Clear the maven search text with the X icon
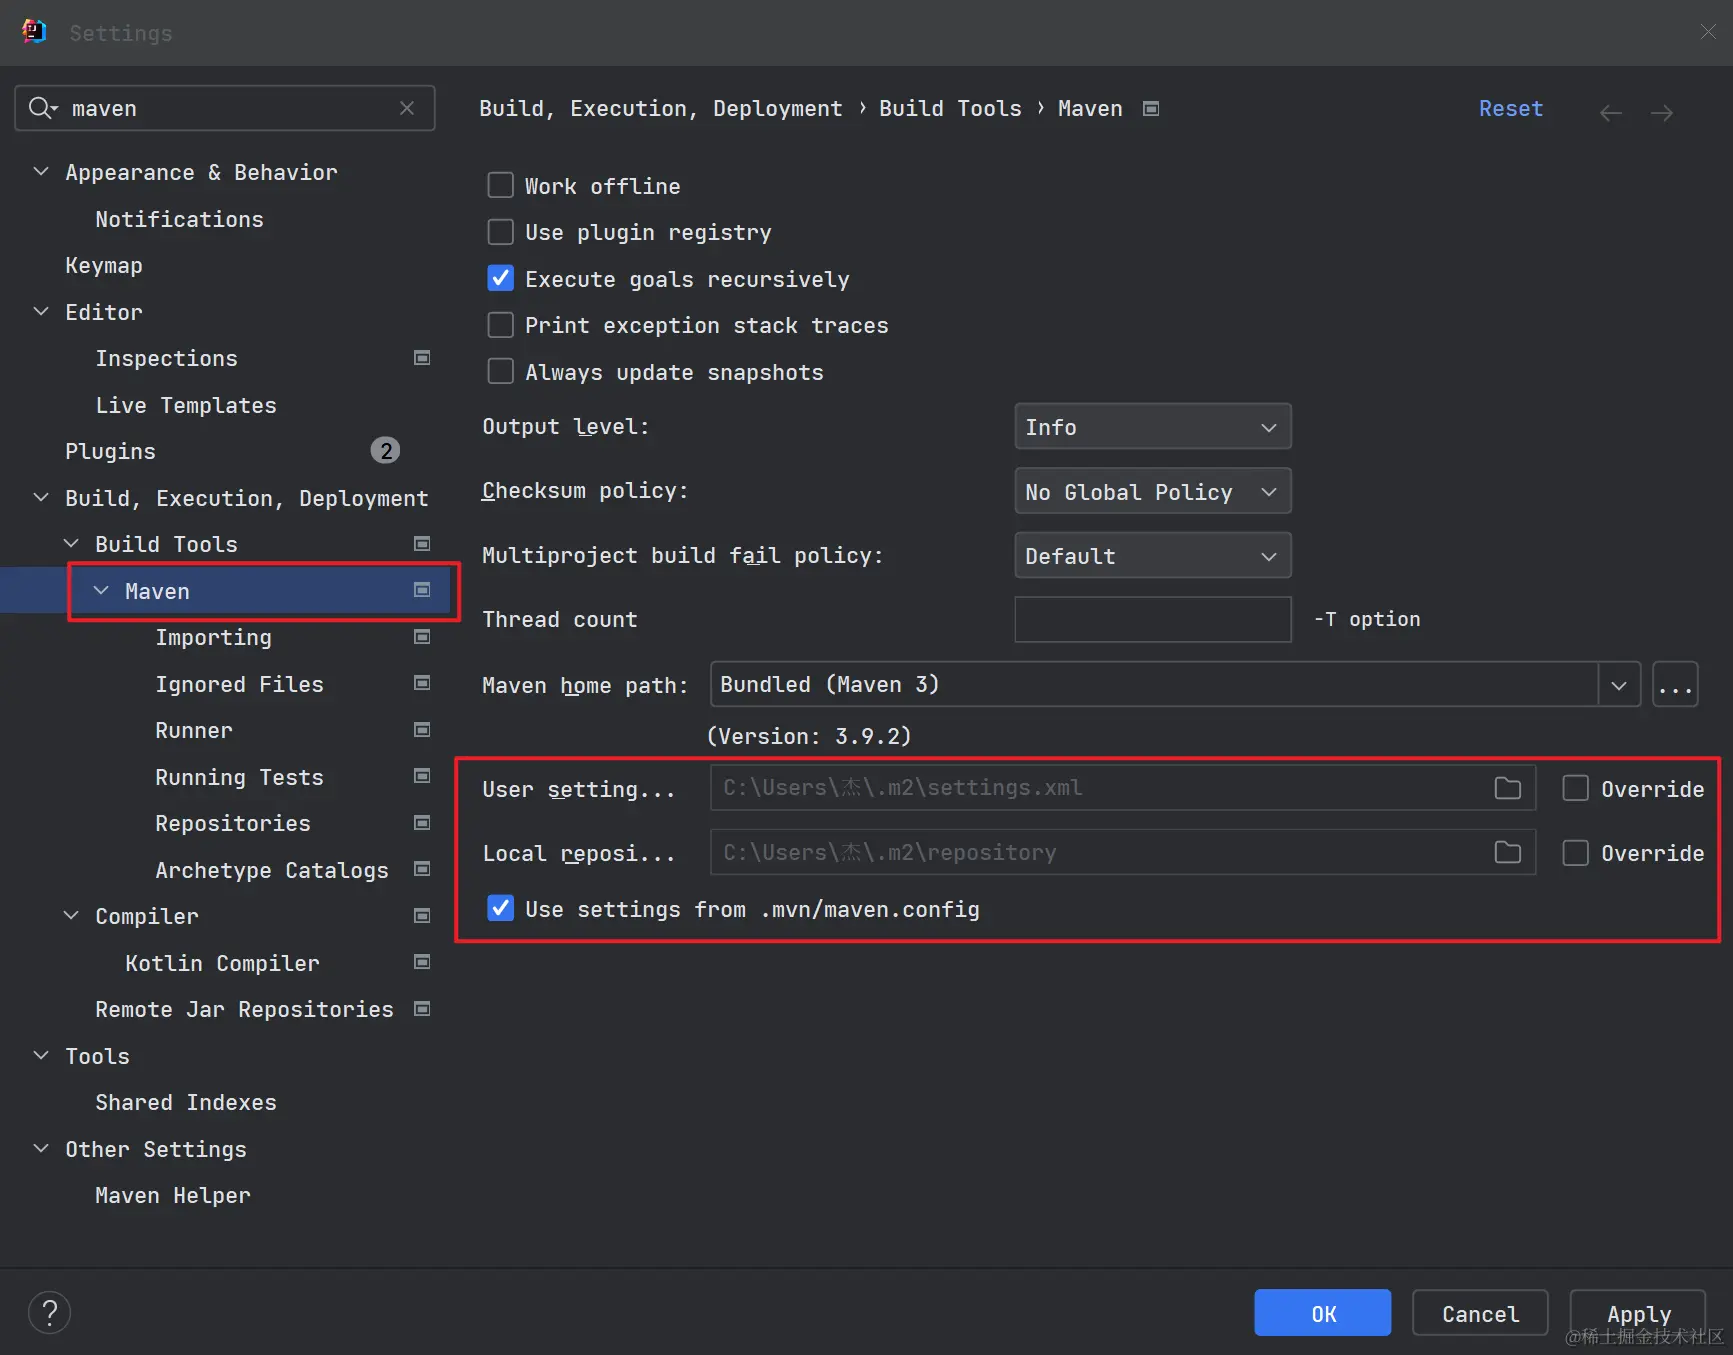 pos(407,108)
